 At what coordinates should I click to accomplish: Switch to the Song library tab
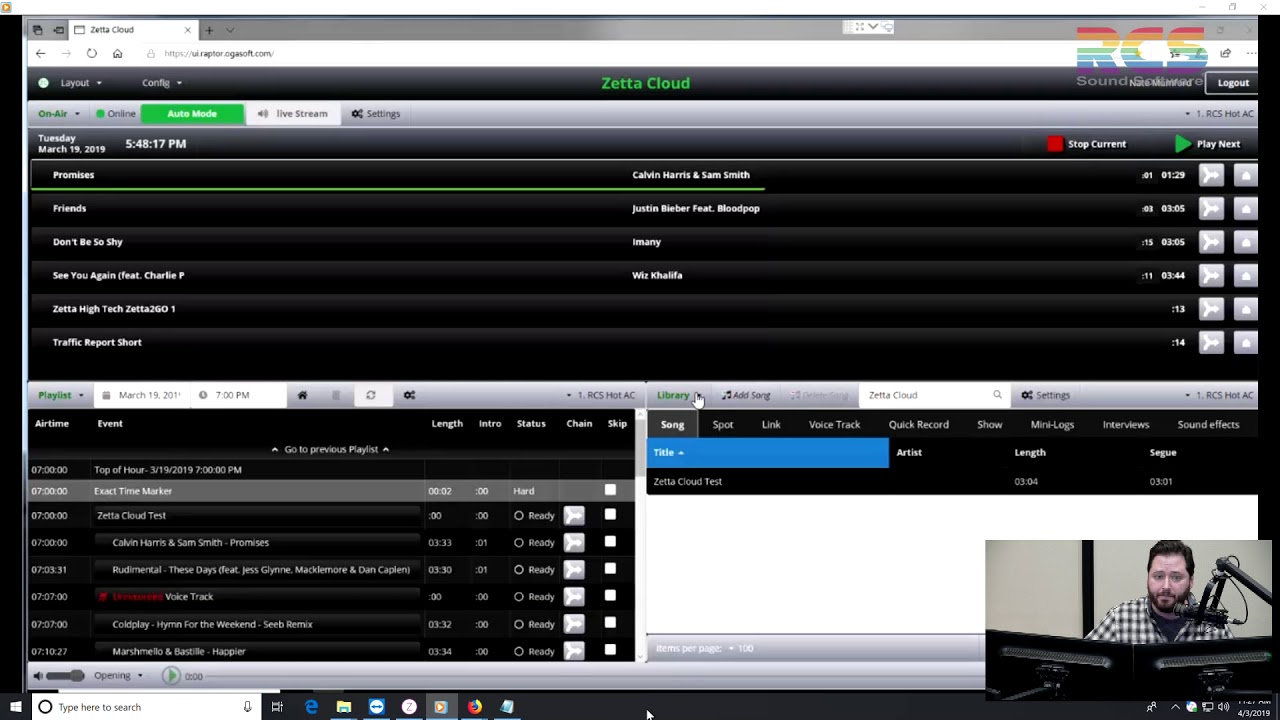672,425
